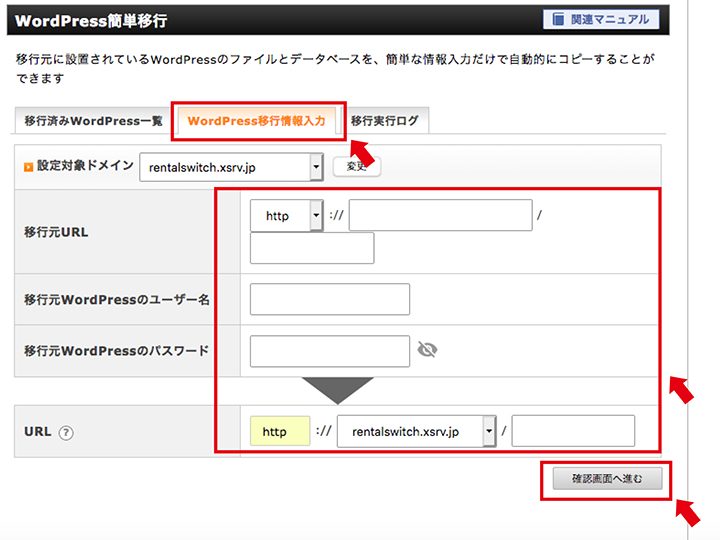
Task: Focus the 移行元URL domain input field
Action: (440, 215)
